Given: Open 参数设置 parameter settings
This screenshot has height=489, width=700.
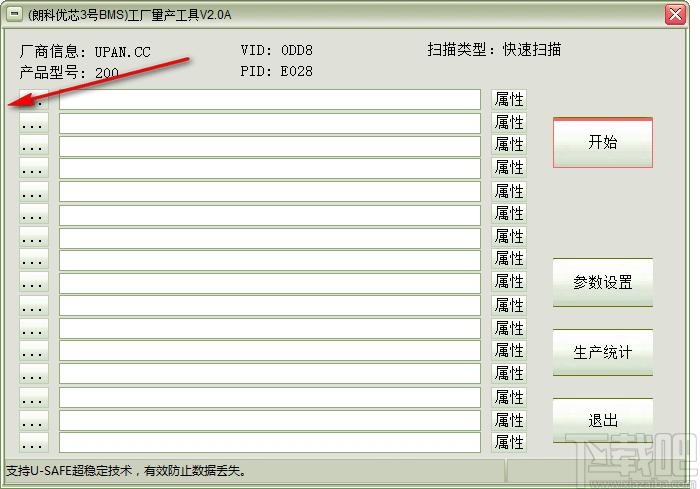Looking at the screenshot, I should point(602,282).
